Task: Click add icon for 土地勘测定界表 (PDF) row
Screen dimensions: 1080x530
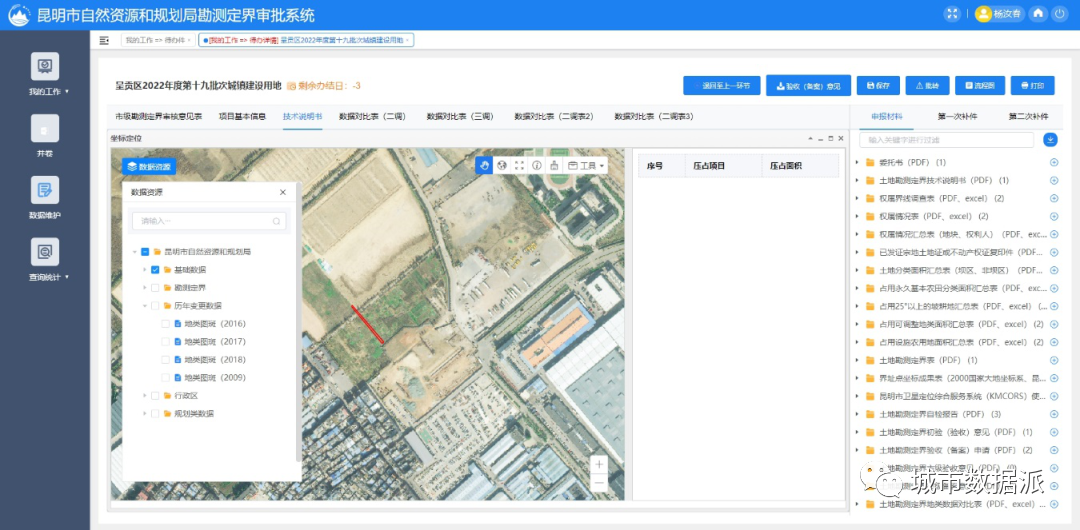Action: point(1054,360)
